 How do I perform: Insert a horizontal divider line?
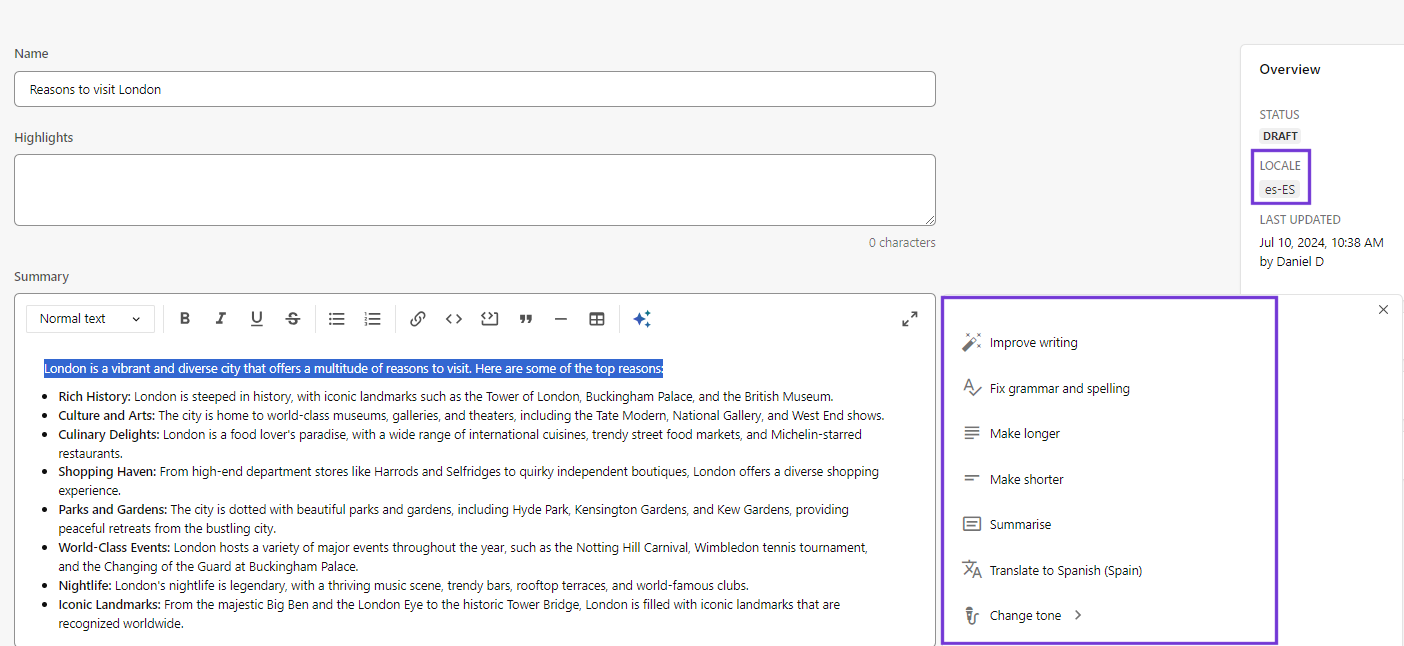[561, 319]
